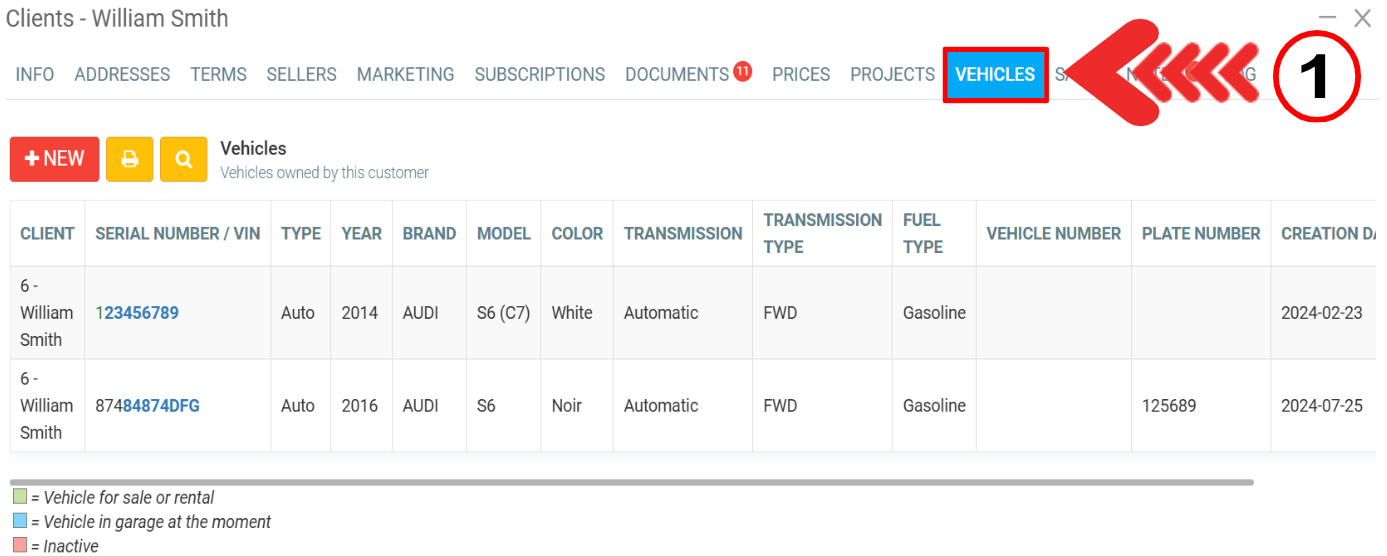Open the PROJECTS tab

coord(892,75)
